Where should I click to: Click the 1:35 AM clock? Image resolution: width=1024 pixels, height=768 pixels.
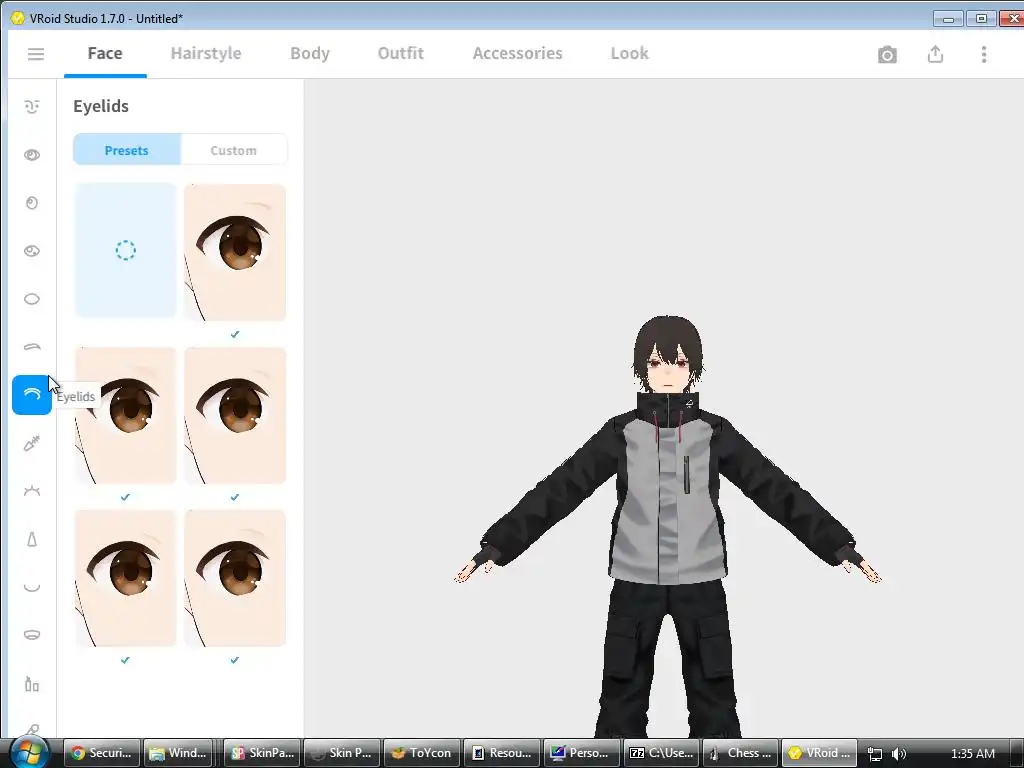(972, 754)
